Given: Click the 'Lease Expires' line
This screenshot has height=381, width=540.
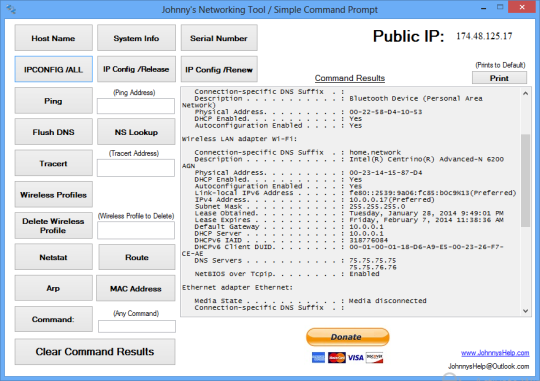Looking at the screenshot, I should (349, 220).
